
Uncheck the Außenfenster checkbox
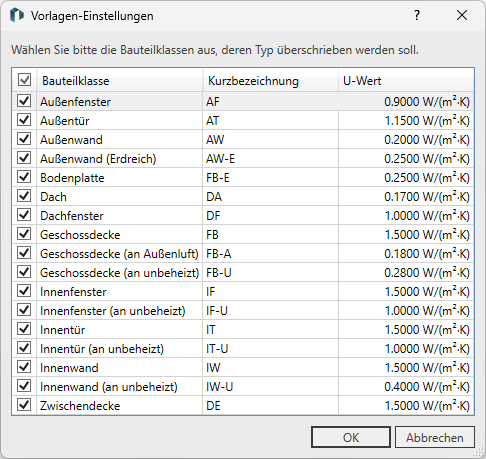pos(24,101)
